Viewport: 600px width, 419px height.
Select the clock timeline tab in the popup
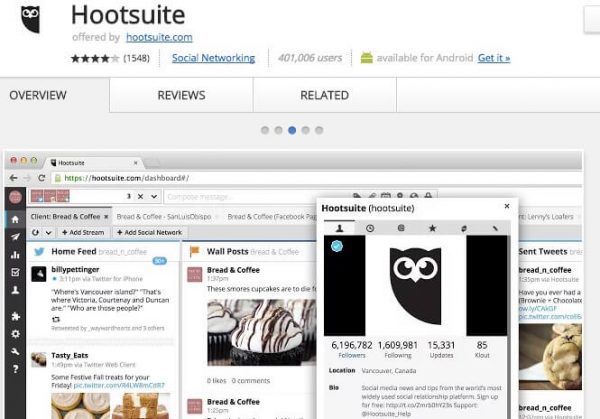pos(370,228)
